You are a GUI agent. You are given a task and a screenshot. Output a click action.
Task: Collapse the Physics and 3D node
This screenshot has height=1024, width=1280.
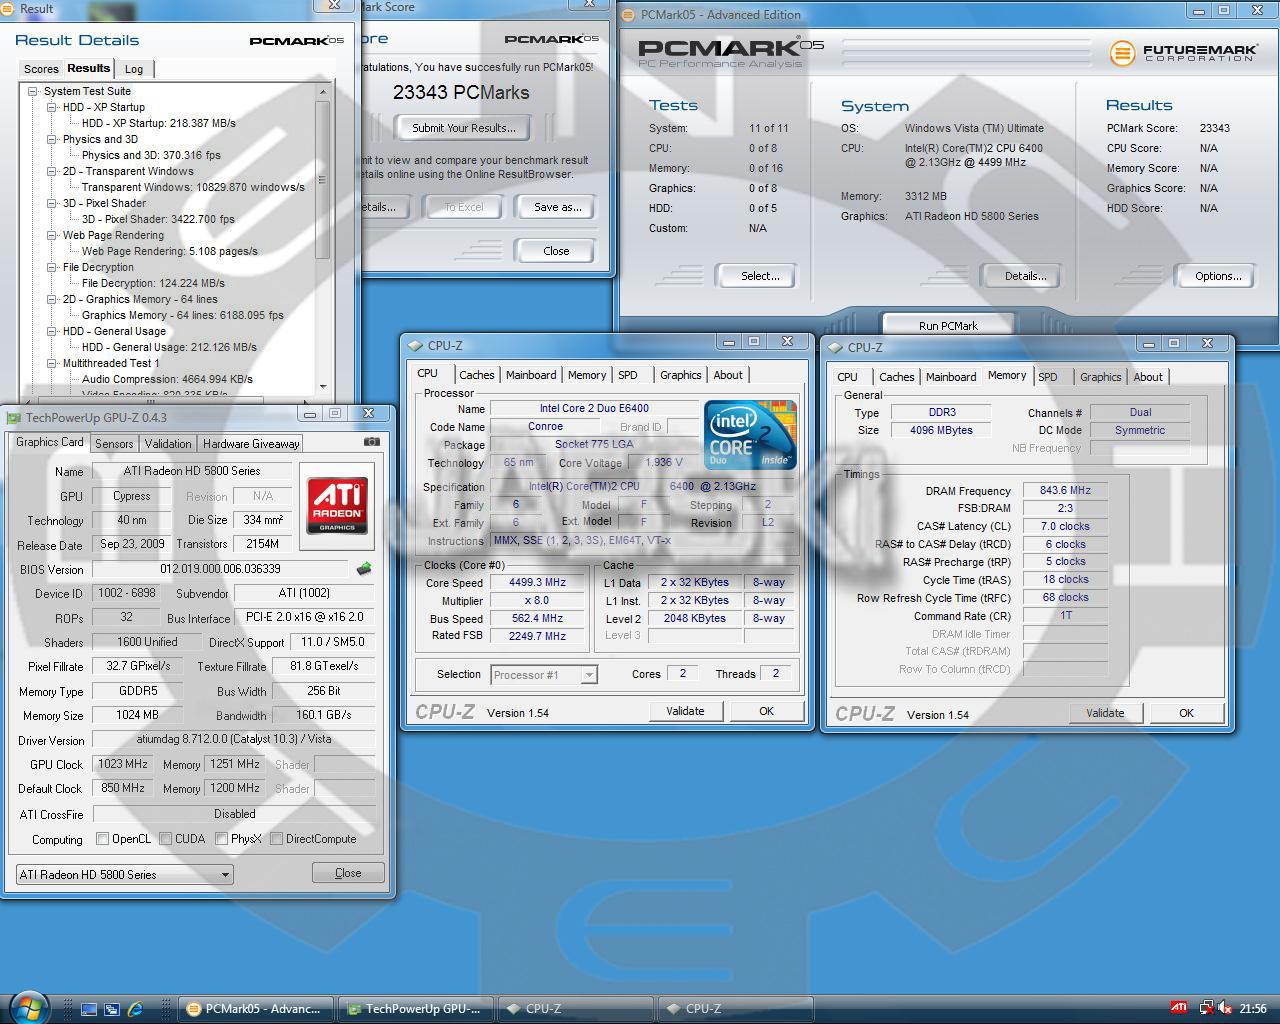click(x=52, y=139)
